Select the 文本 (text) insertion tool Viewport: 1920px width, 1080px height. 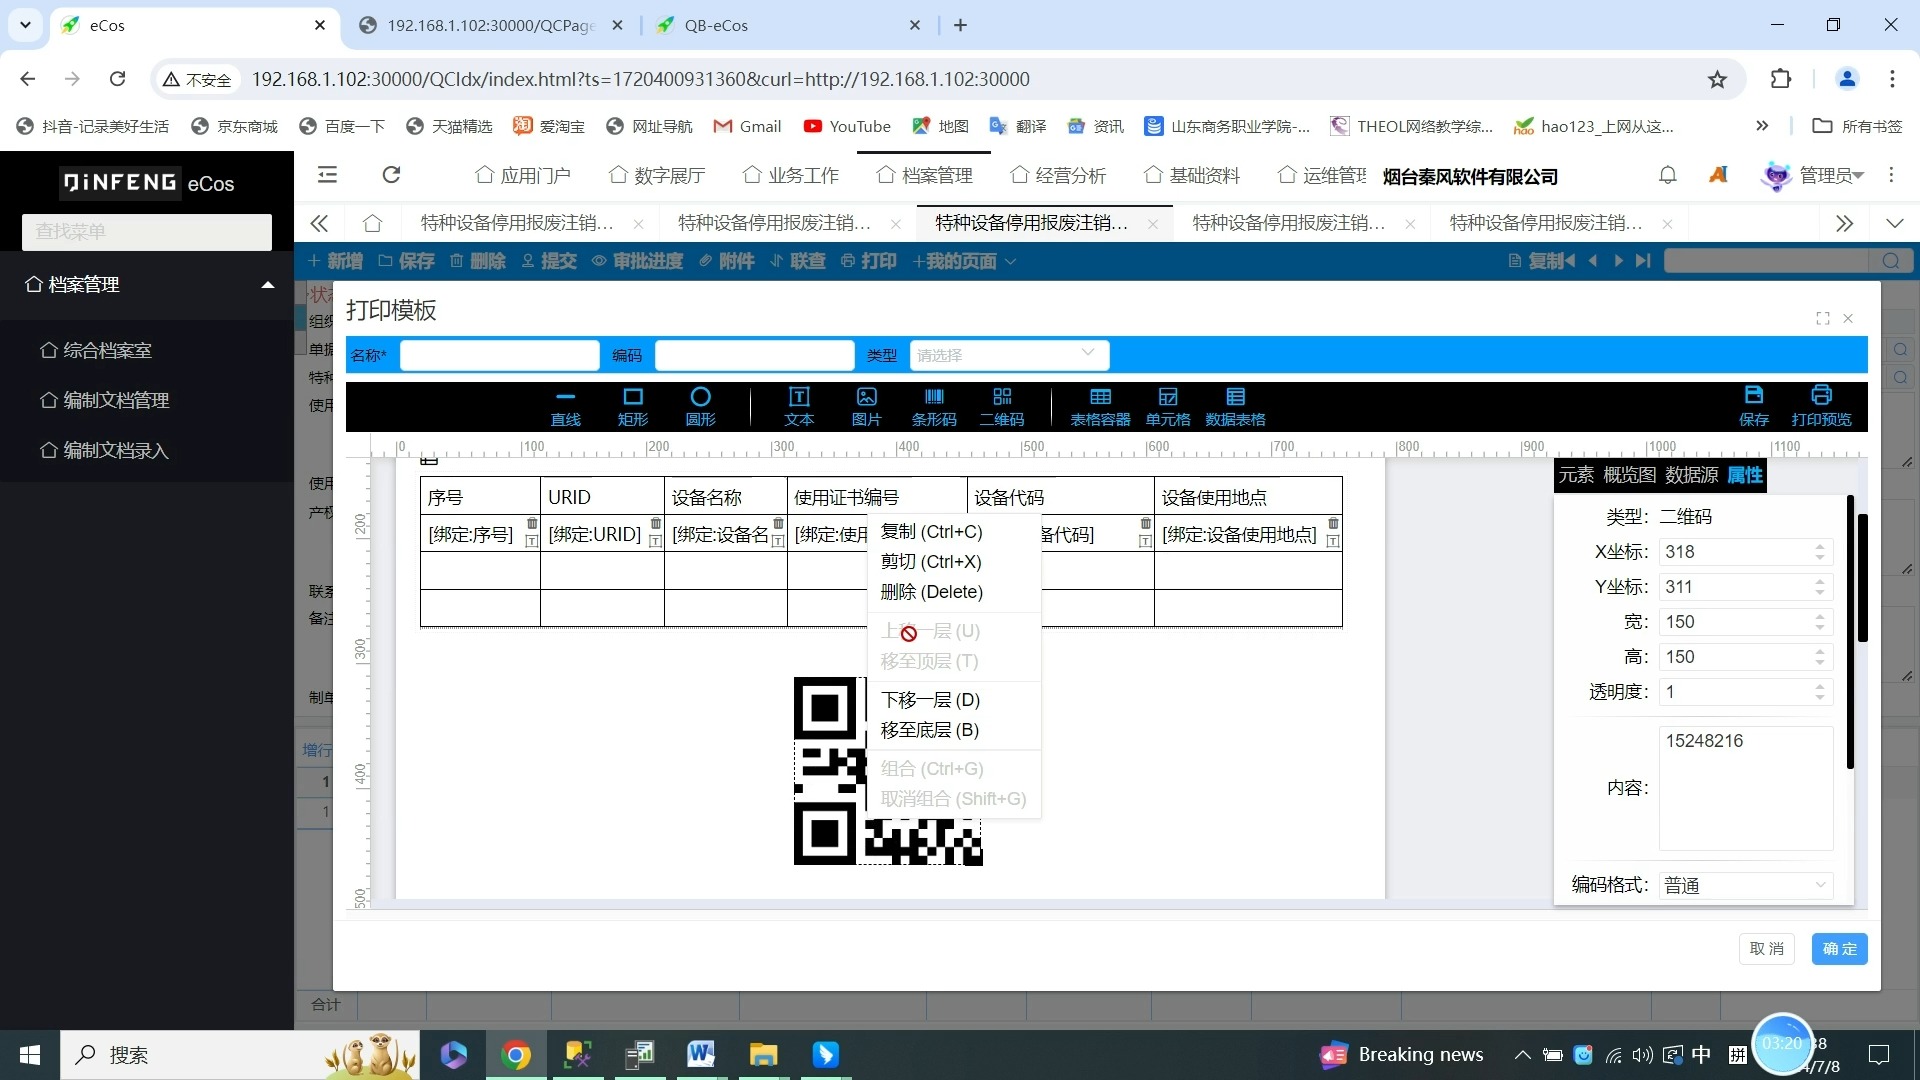(x=800, y=405)
